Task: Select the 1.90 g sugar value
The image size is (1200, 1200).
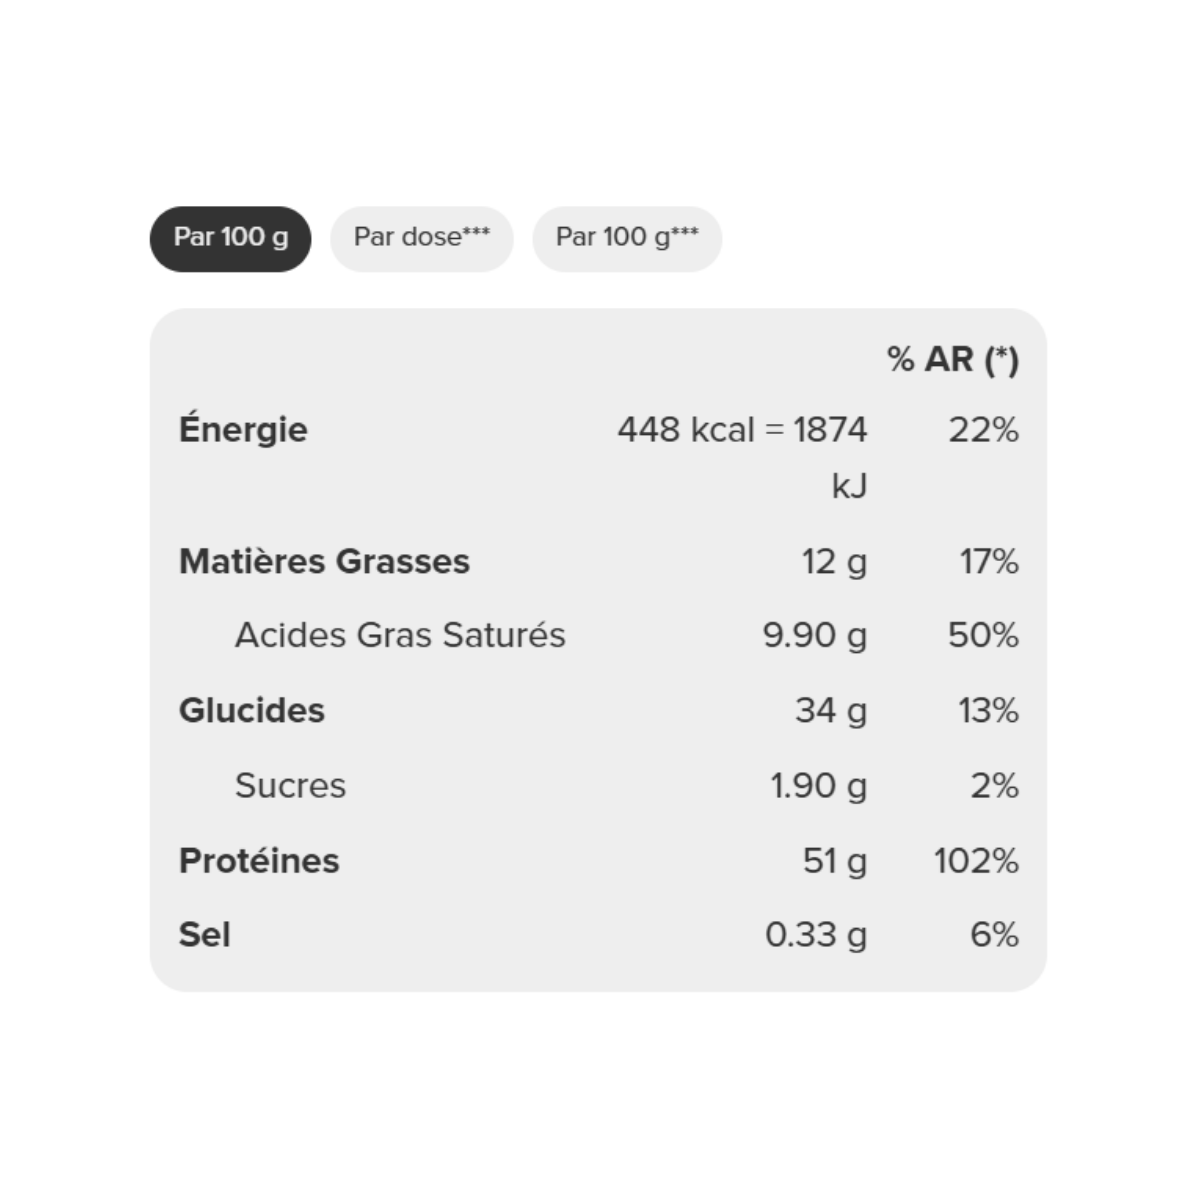Action: pos(819,786)
